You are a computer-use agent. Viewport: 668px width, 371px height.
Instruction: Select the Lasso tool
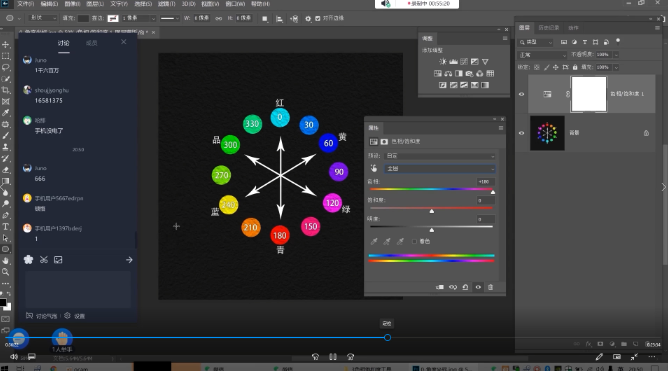(6, 67)
